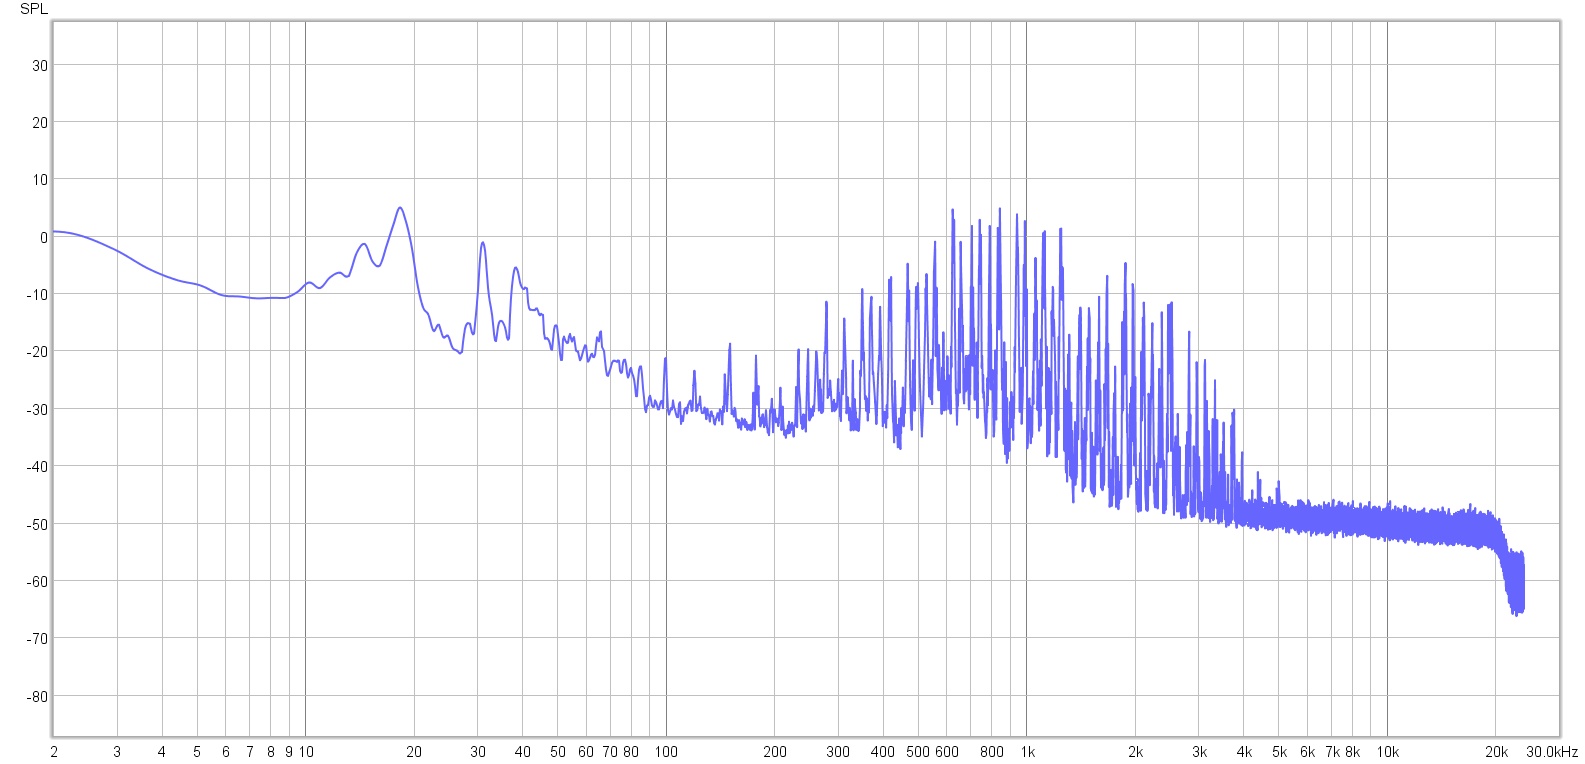This screenshot has width=1585, height=764.
Task: Click the -40 SPL axis label
Action: click(37, 466)
